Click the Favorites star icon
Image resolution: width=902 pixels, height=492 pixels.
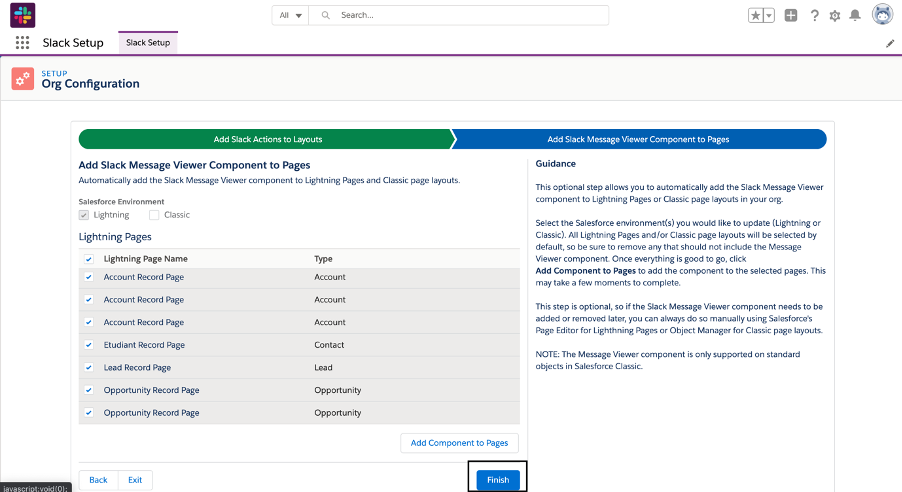point(755,16)
